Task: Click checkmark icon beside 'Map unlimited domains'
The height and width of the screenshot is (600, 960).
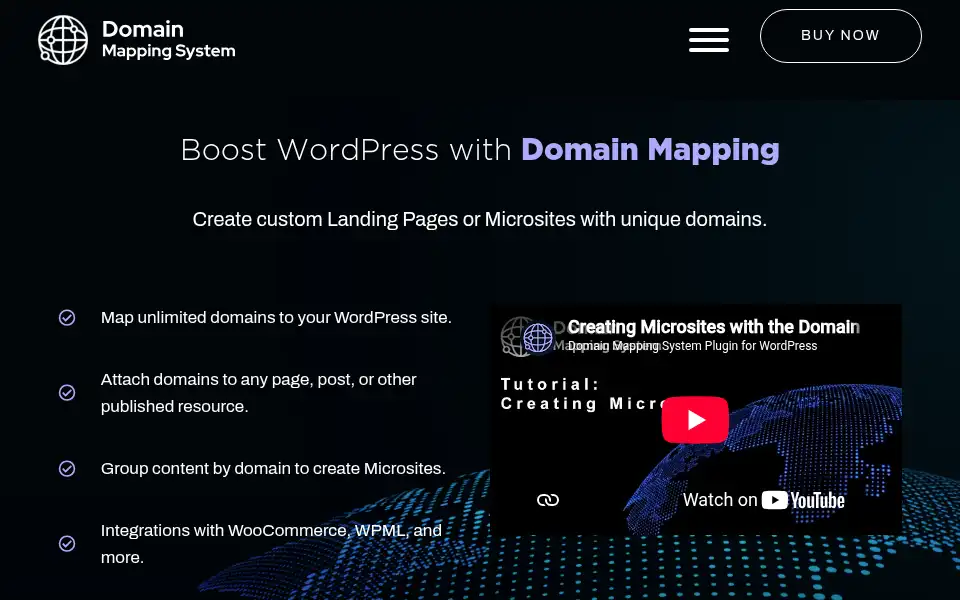Action: click(67, 318)
